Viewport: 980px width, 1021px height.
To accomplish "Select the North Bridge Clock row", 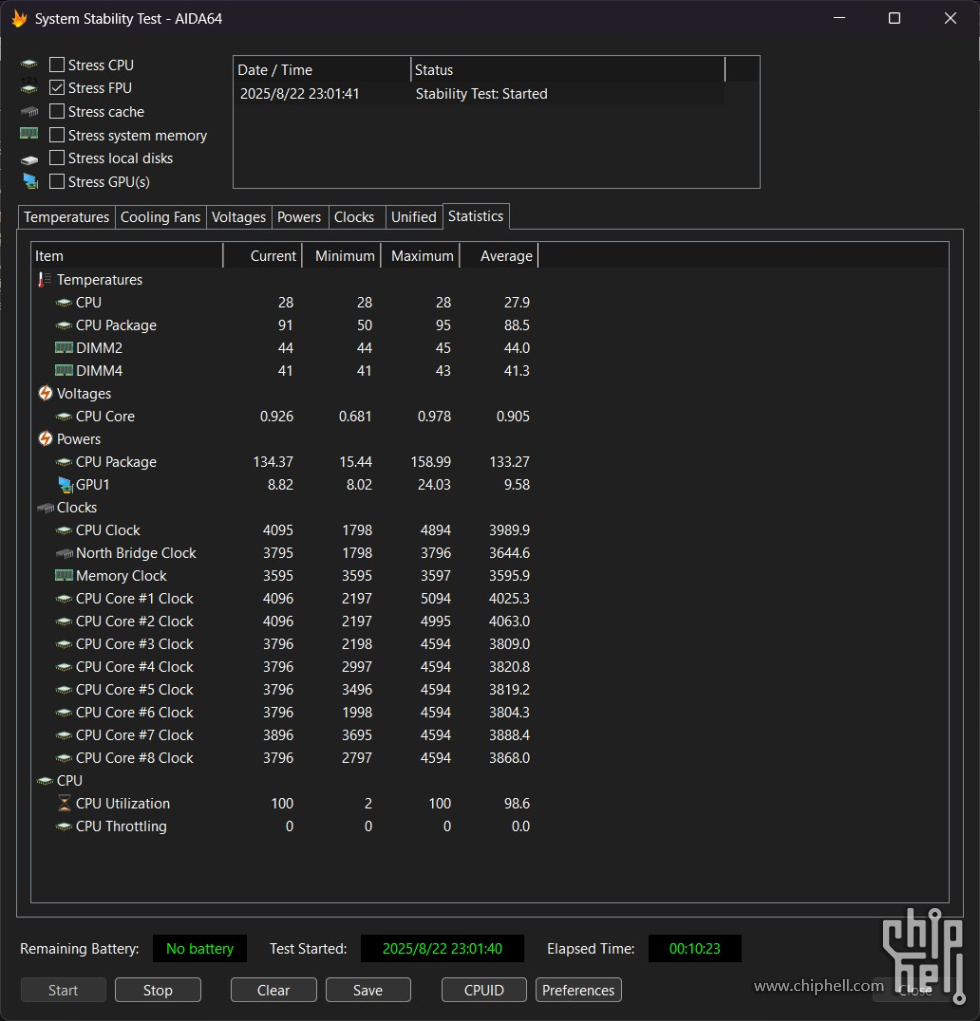I will tap(283, 553).
